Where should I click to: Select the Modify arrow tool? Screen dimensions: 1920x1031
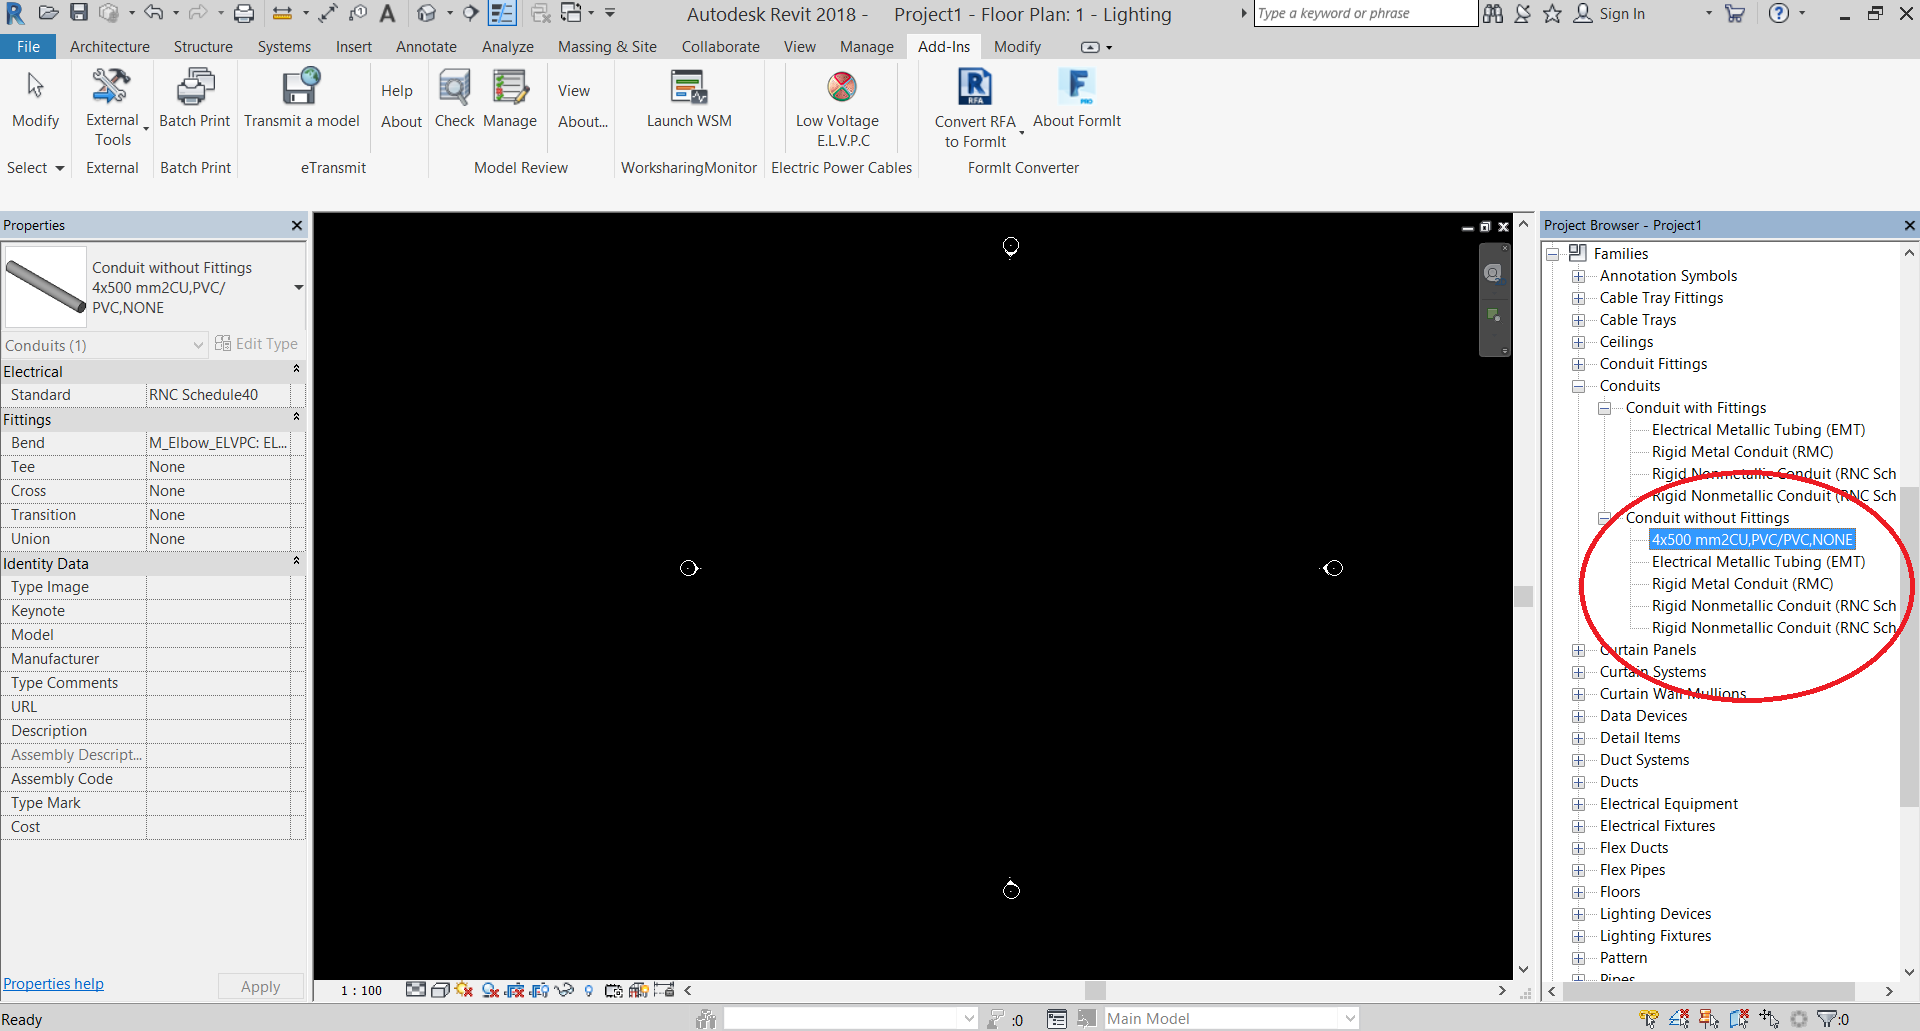[x=36, y=98]
